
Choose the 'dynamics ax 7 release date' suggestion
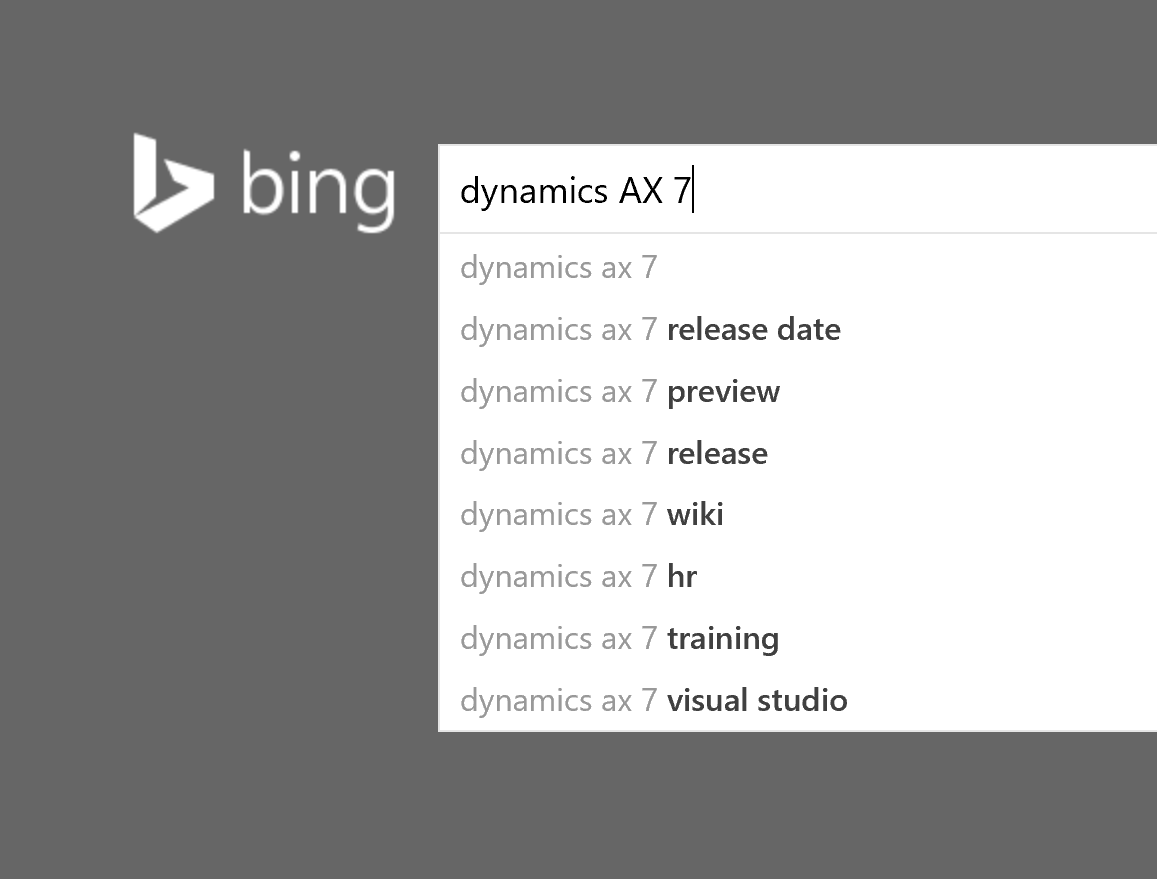[x=650, y=330]
